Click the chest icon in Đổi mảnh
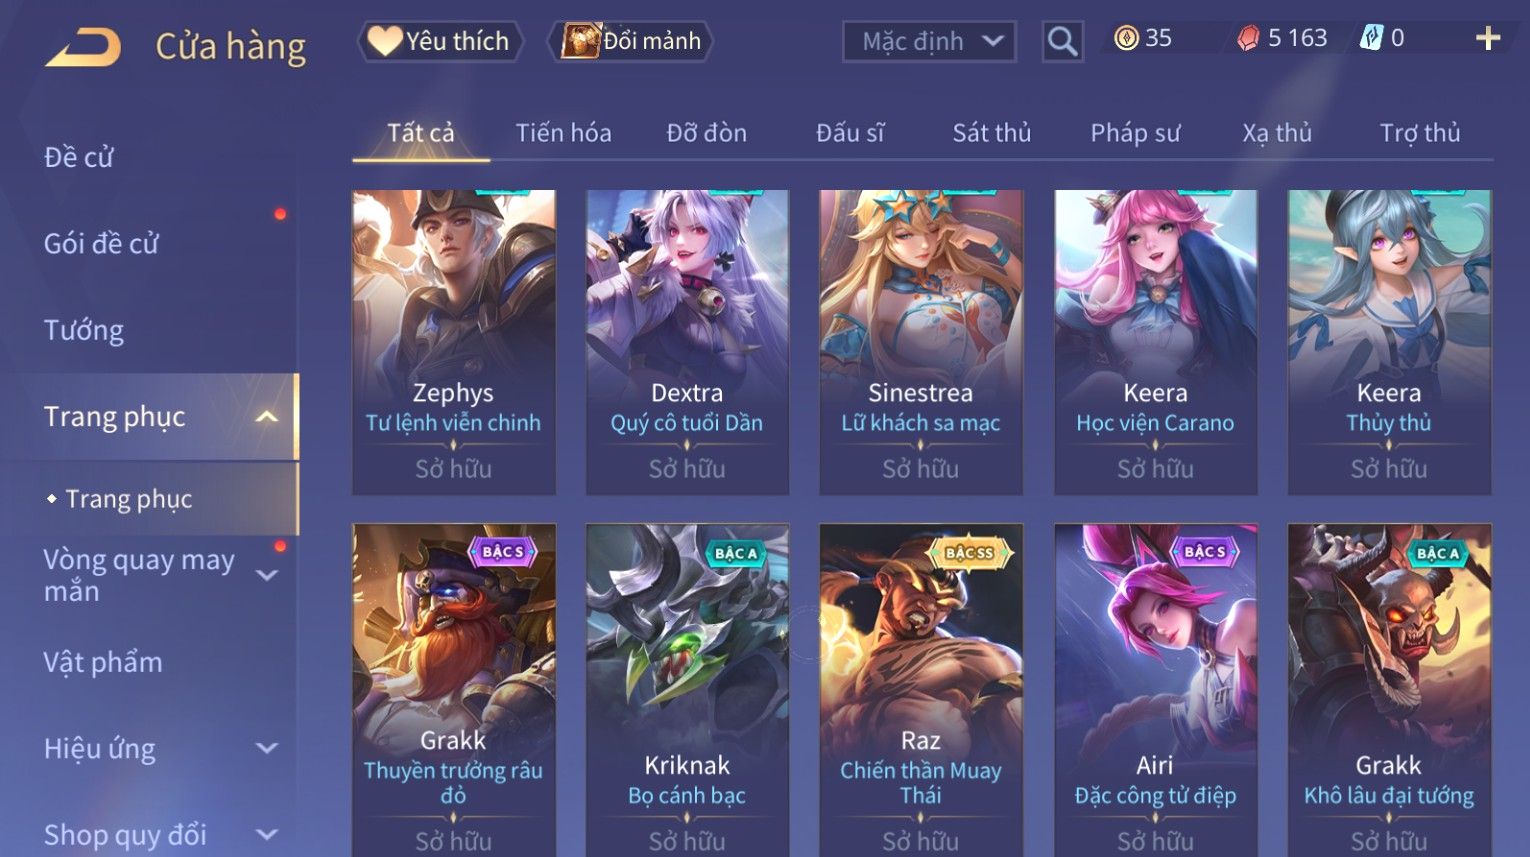1530x857 pixels. point(580,41)
